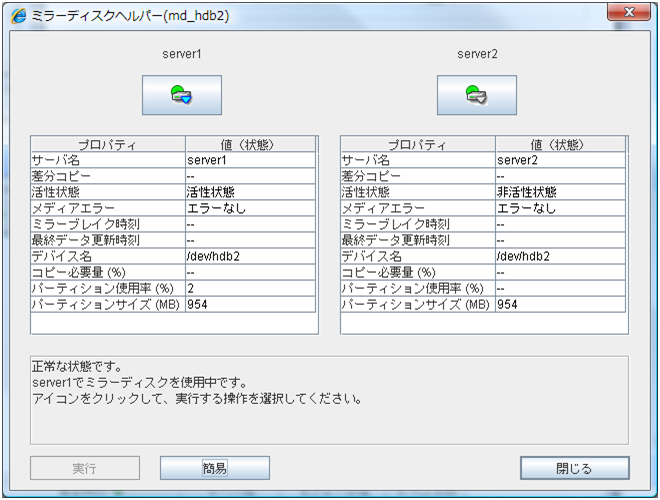Select ミラーブレイク時刻 row in server2 table
This screenshot has height=500, width=660.
417,224
